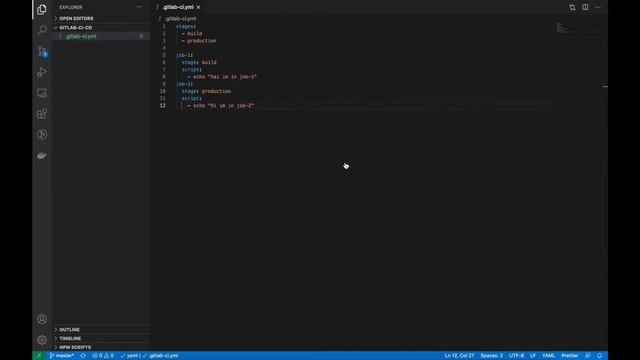Screen dimensions: 640x360
Task: Change UTF-8 encoding
Action: click(x=516, y=356)
